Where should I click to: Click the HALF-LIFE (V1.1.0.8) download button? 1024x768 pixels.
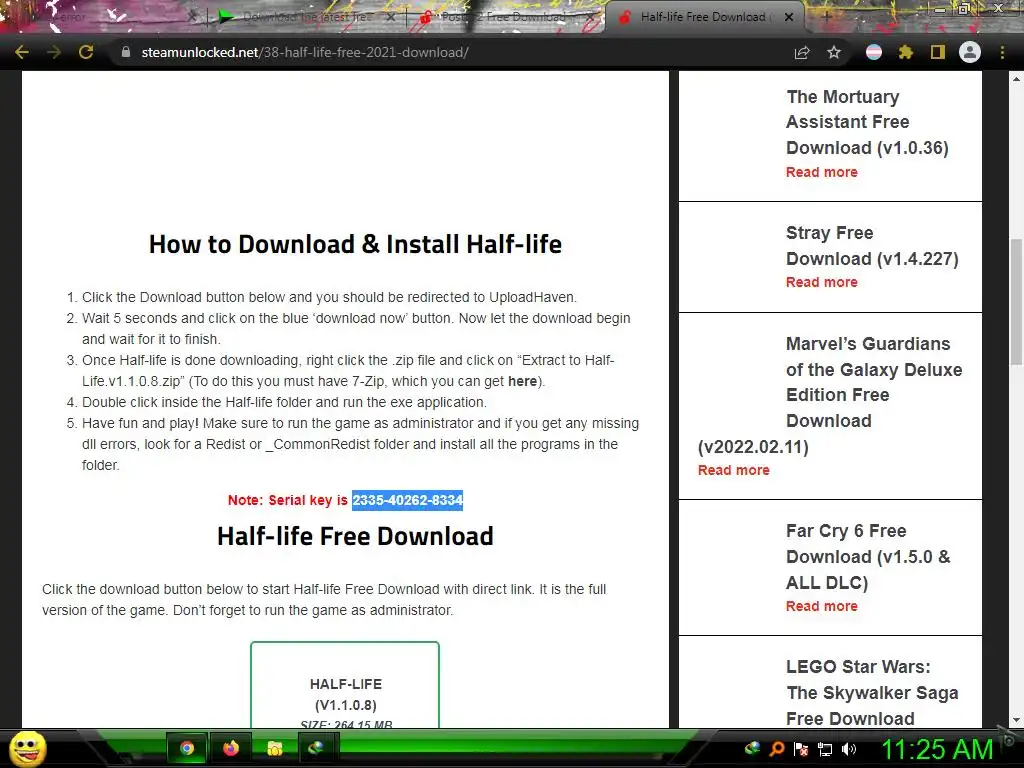pyautogui.click(x=345, y=684)
